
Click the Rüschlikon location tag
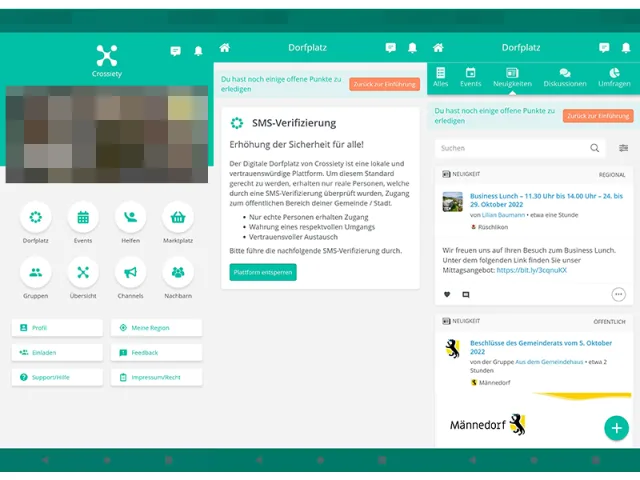[489, 227]
